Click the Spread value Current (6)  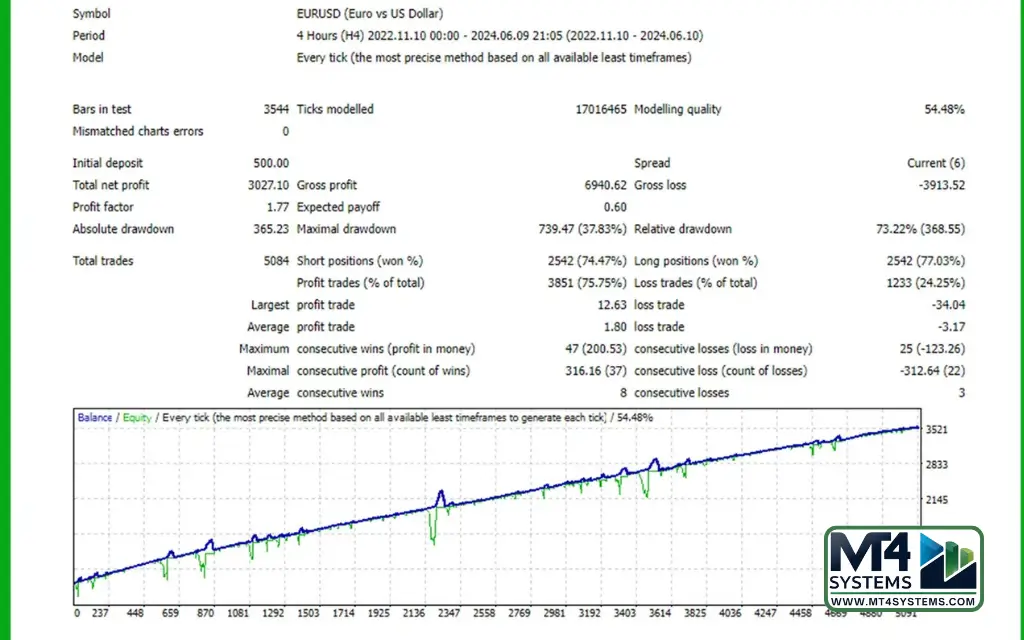(935, 163)
